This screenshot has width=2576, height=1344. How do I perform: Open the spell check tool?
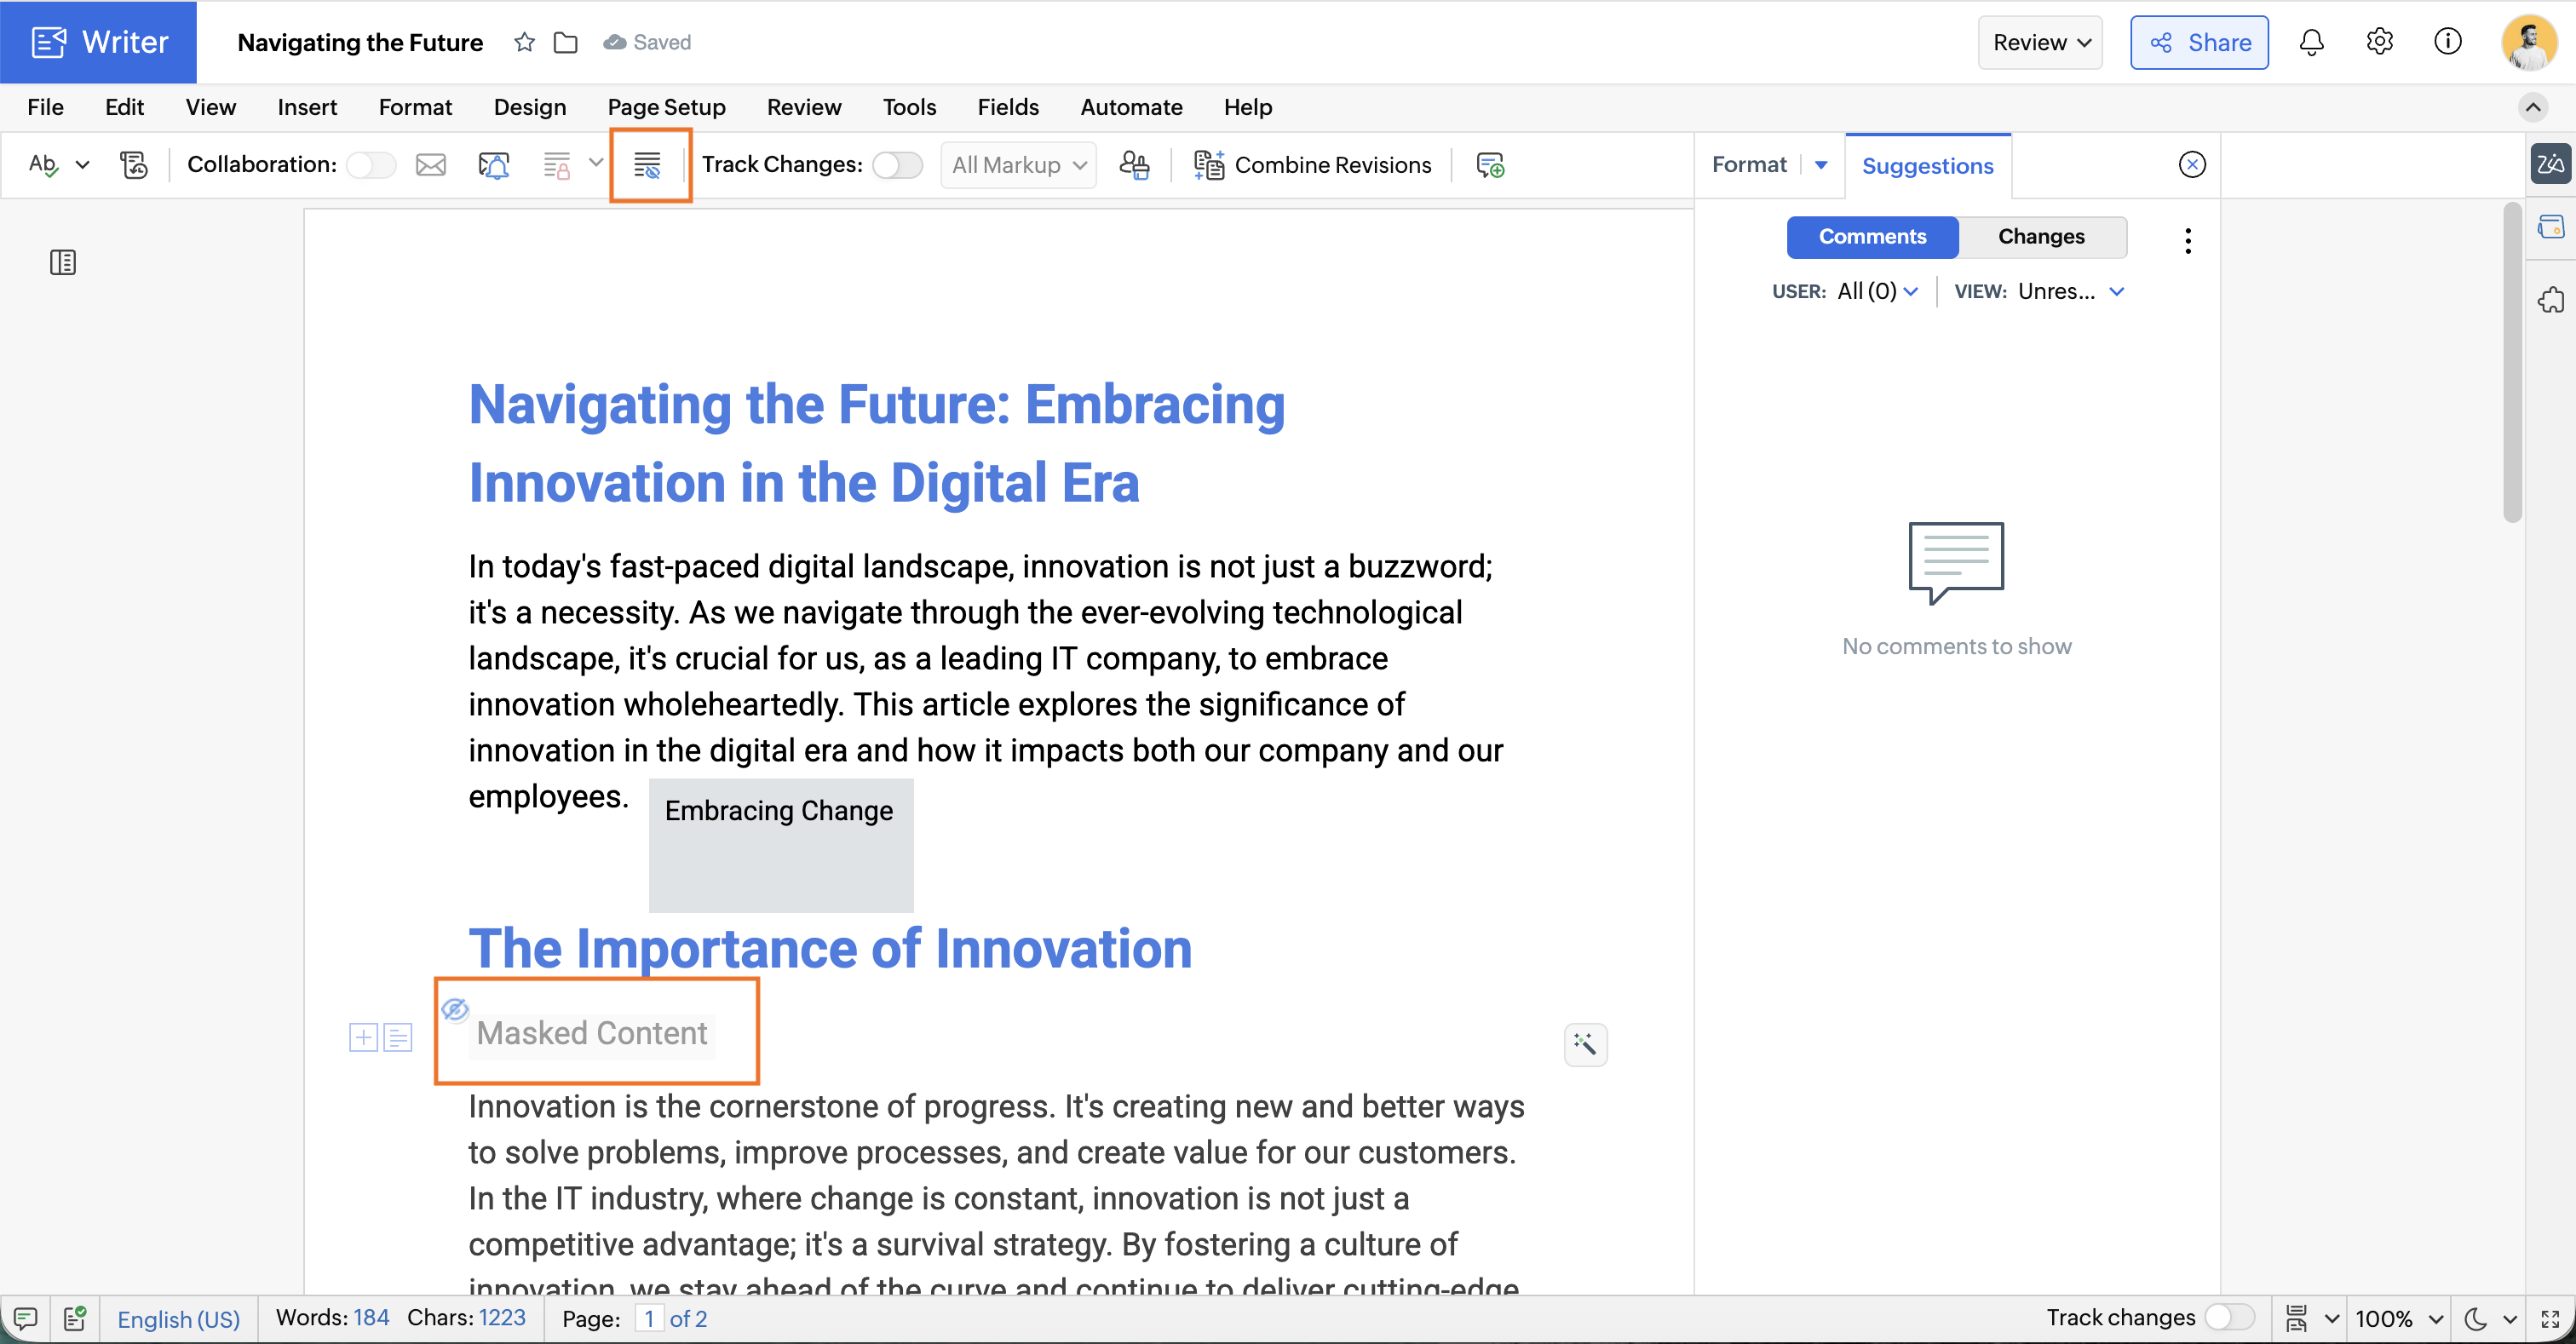pyautogui.click(x=44, y=164)
